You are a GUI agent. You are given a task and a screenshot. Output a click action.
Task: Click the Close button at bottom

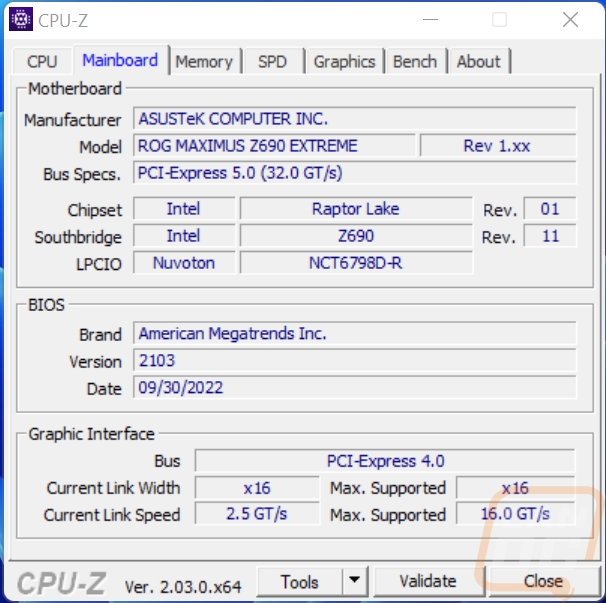coord(543,582)
